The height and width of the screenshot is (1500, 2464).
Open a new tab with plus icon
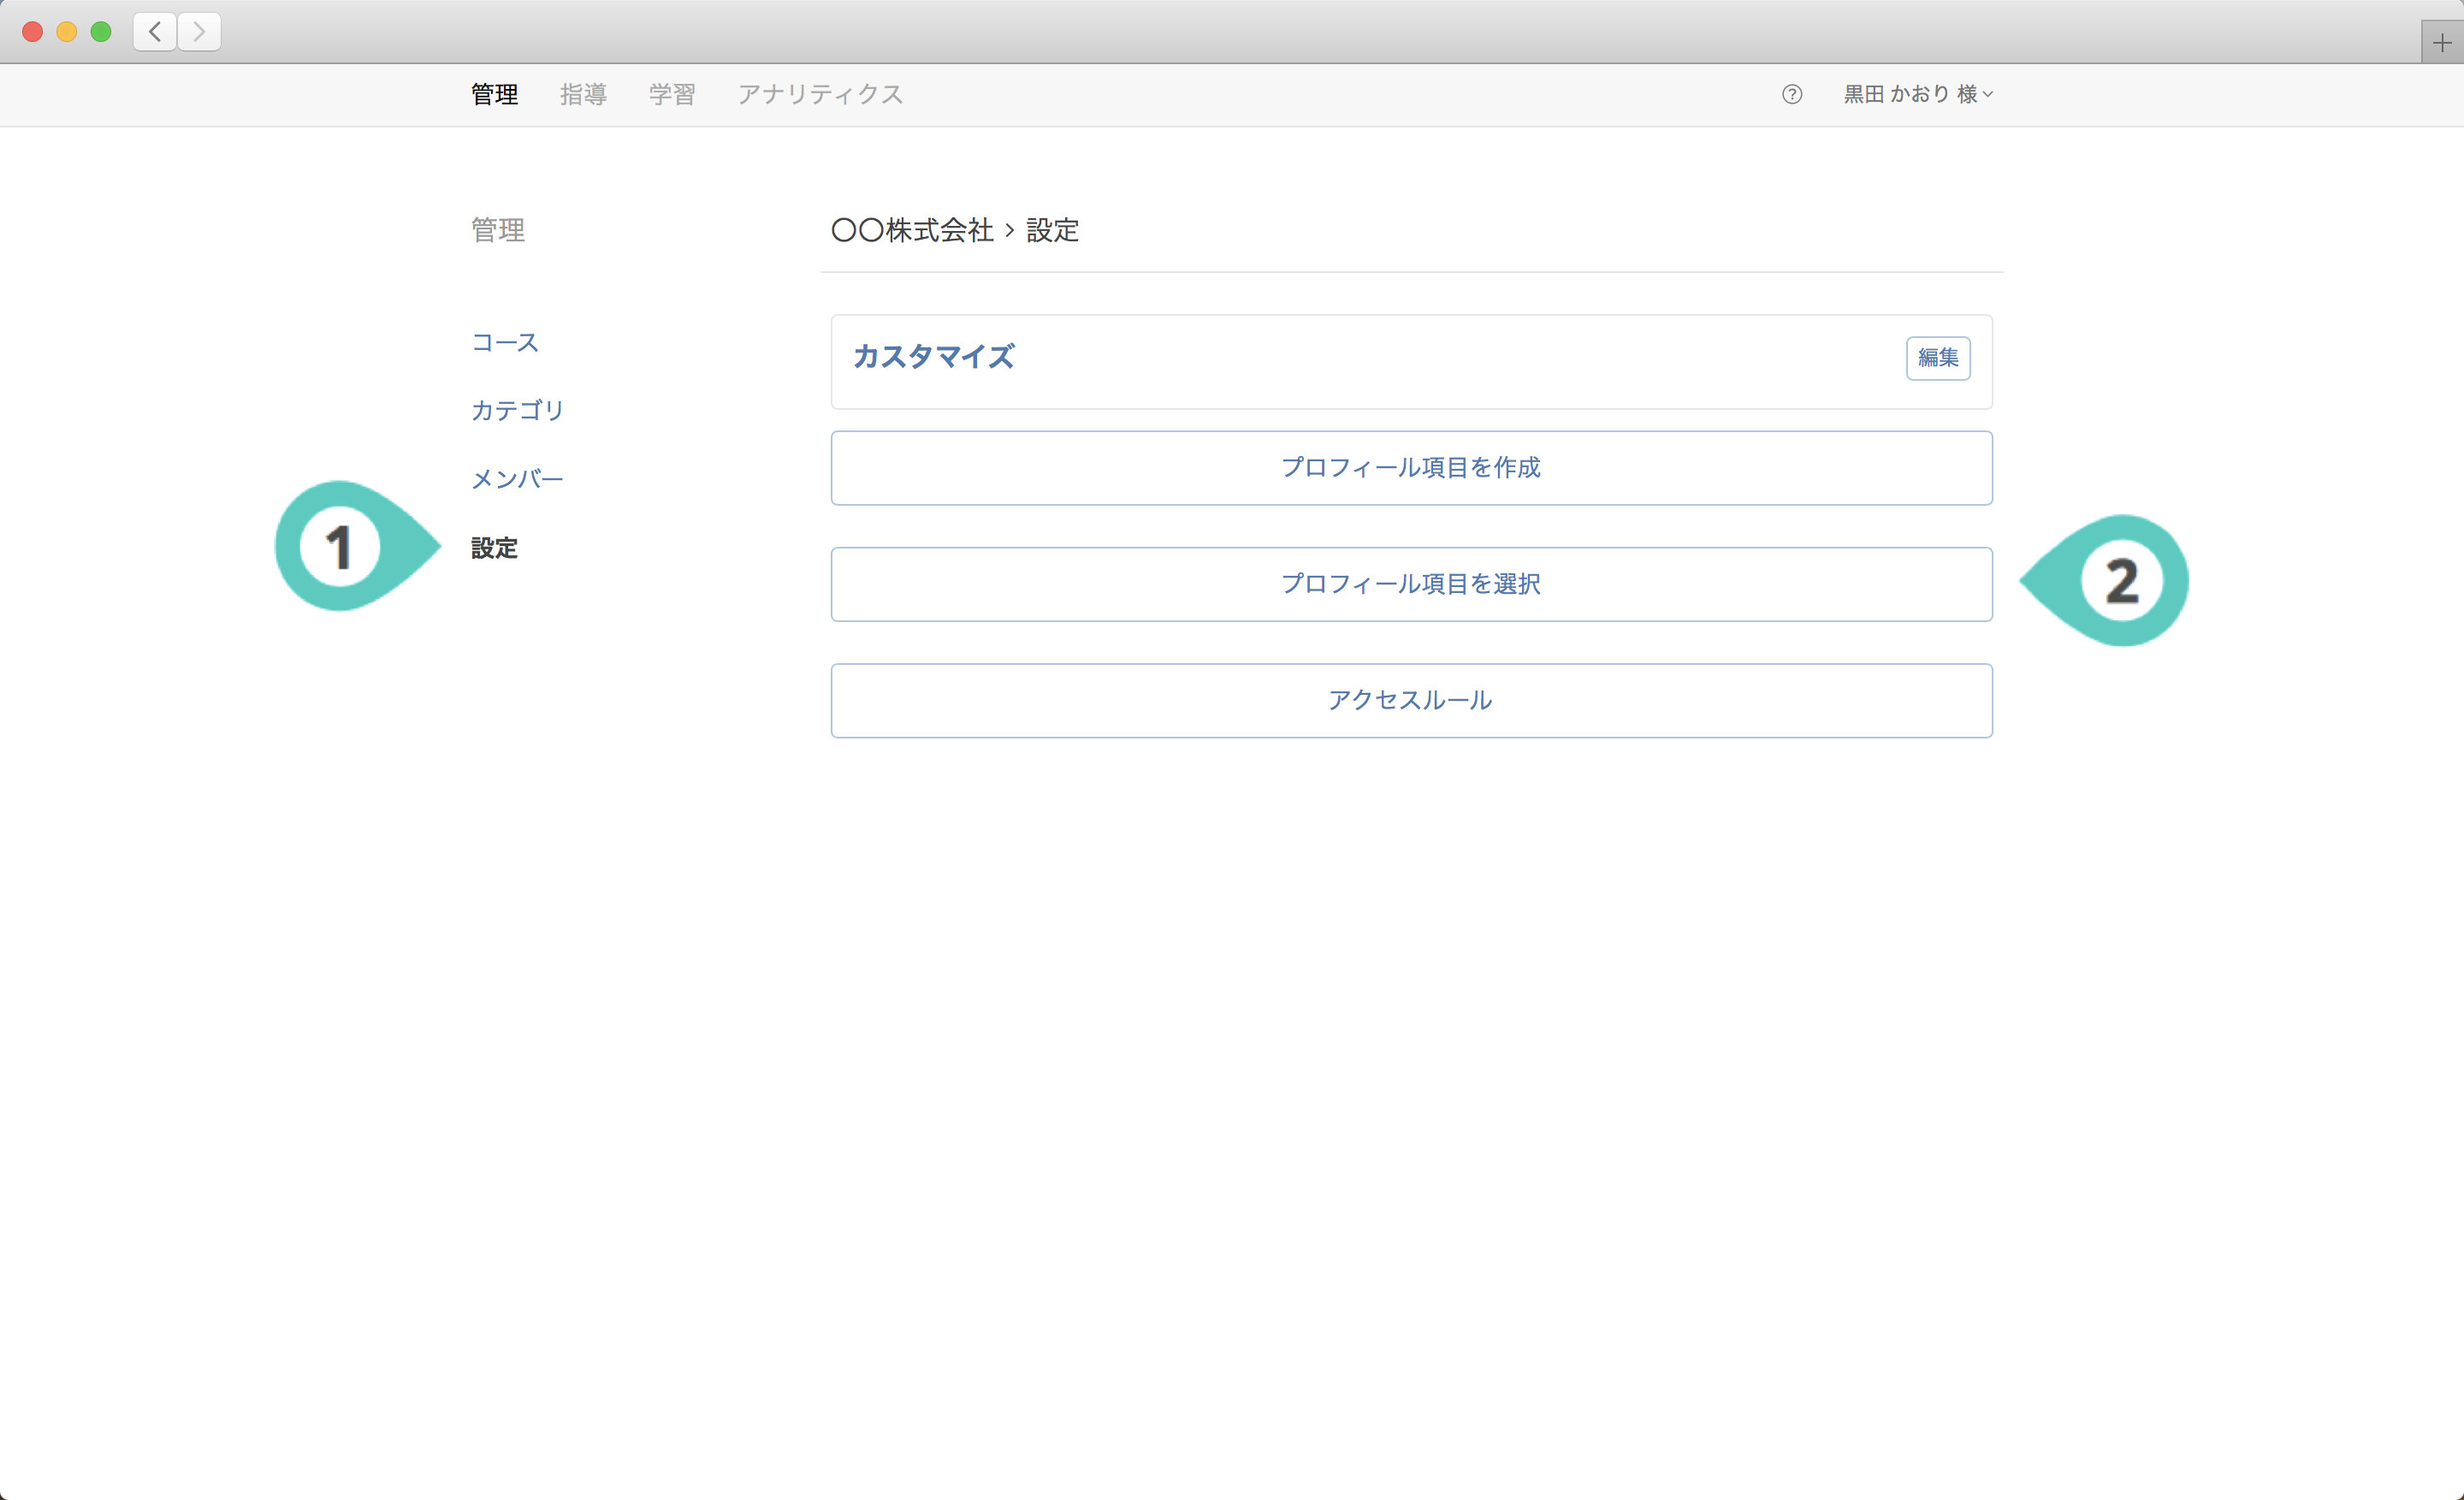(x=2441, y=43)
